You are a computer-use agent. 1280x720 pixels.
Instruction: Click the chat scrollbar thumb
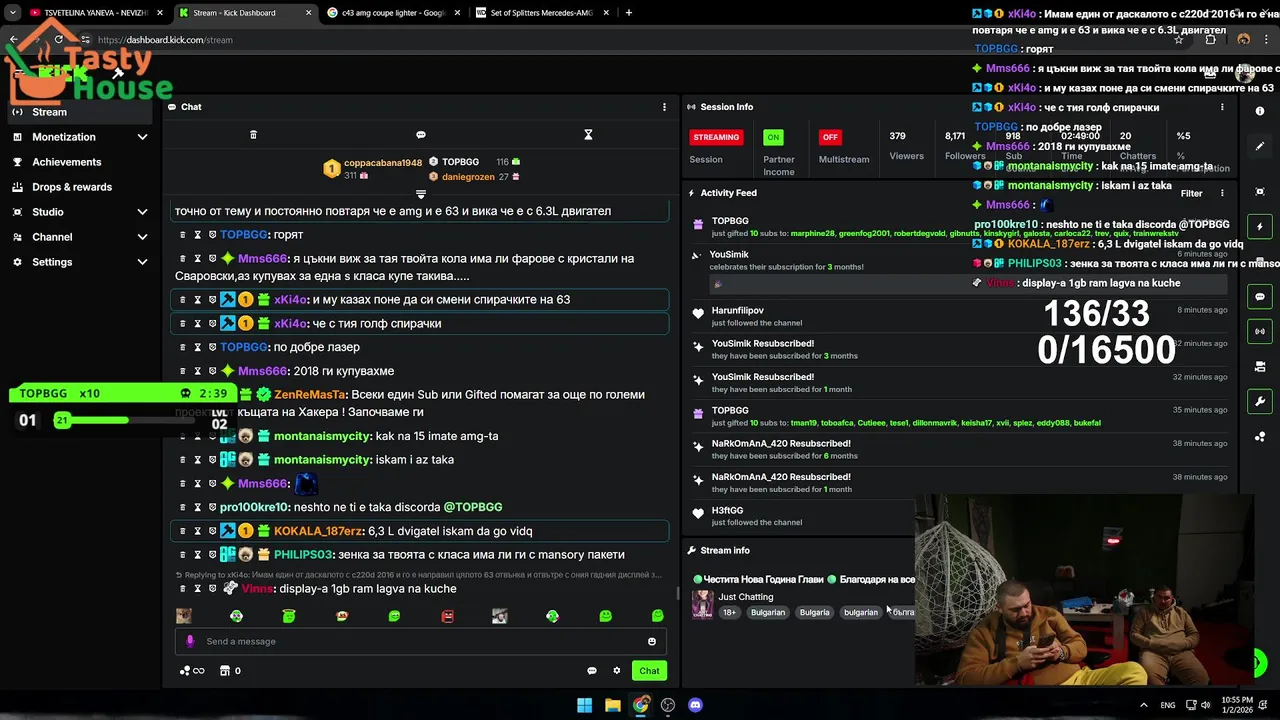[677, 594]
